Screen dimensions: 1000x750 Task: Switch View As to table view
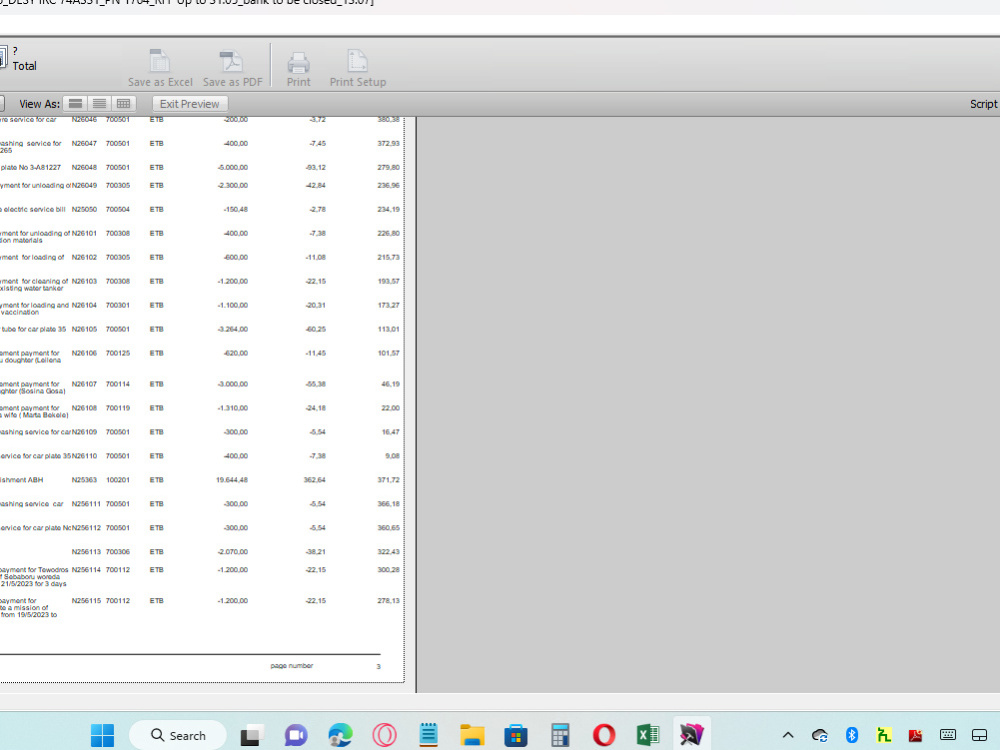coord(123,104)
